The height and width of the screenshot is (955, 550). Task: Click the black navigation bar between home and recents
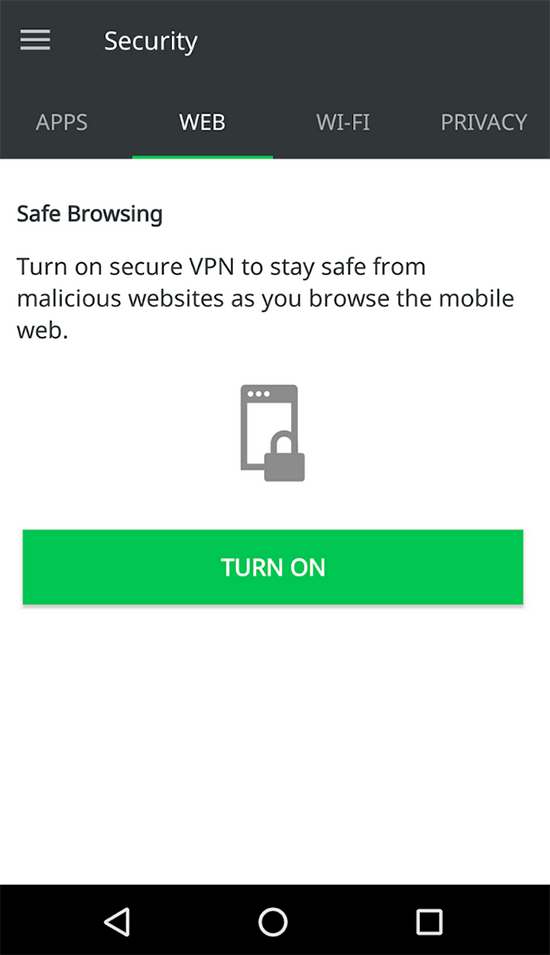coord(351,922)
